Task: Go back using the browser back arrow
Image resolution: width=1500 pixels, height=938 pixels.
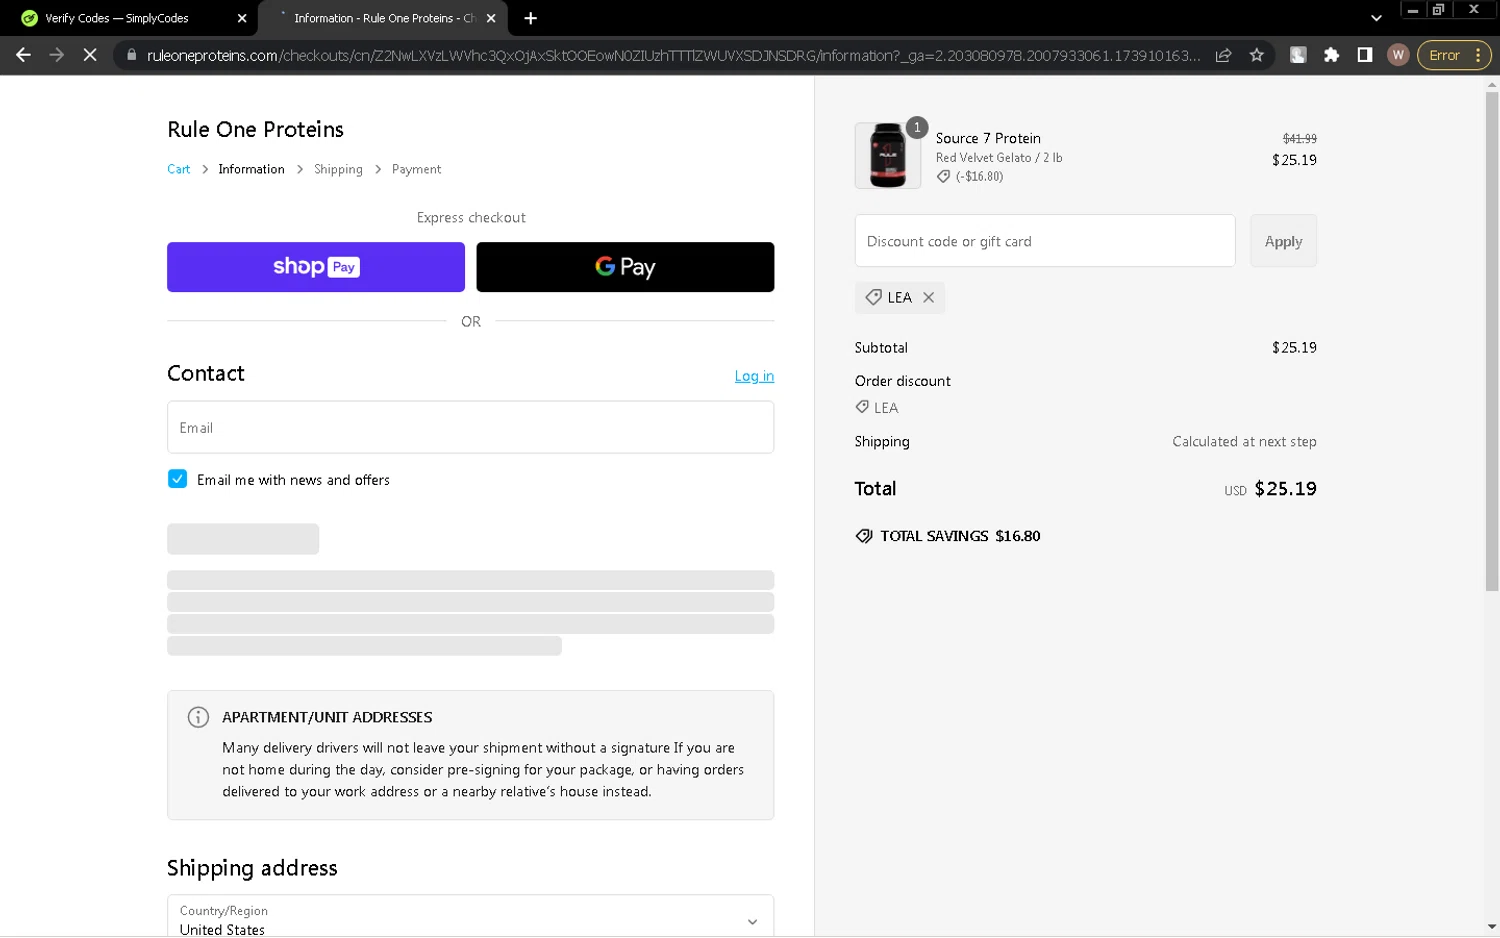Action: pos(23,55)
